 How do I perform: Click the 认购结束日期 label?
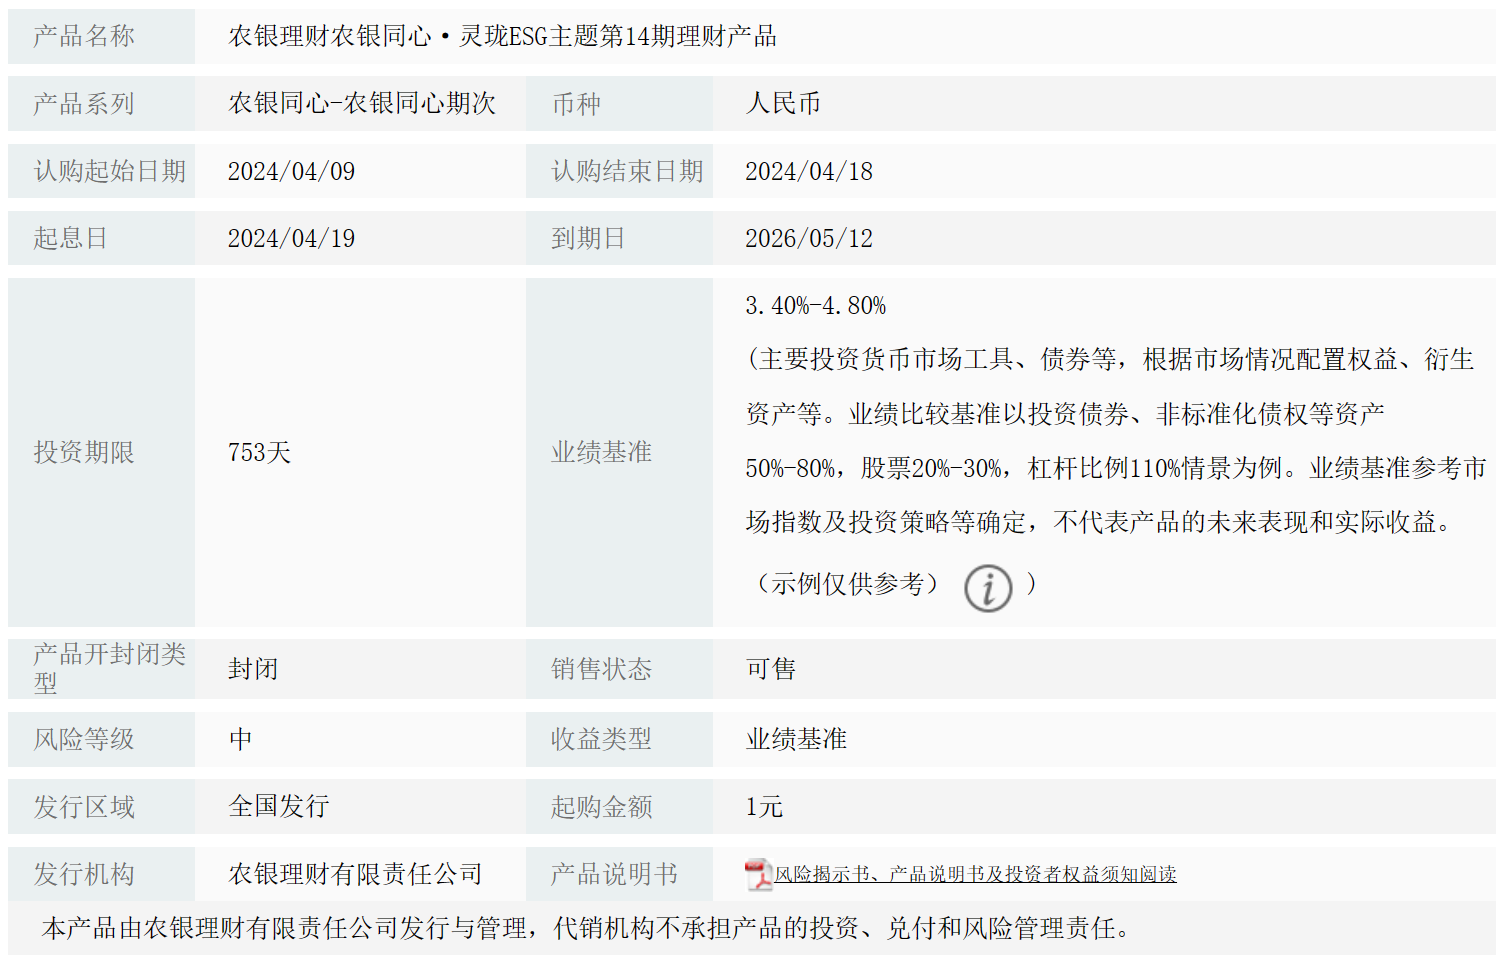[627, 171]
